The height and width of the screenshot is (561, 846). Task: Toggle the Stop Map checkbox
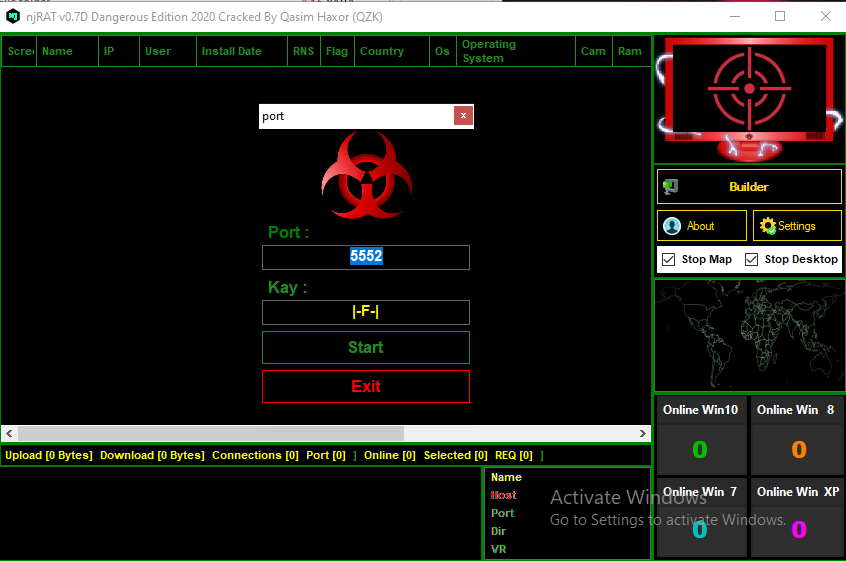pos(669,260)
